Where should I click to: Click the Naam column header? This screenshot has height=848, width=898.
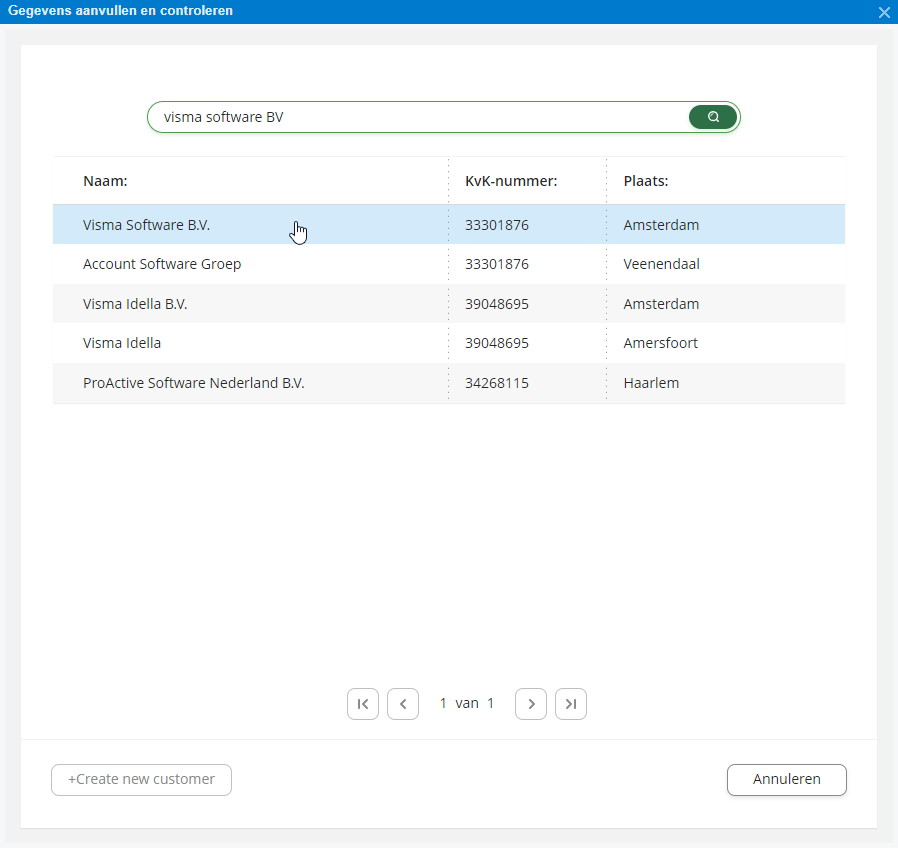pos(105,181)
